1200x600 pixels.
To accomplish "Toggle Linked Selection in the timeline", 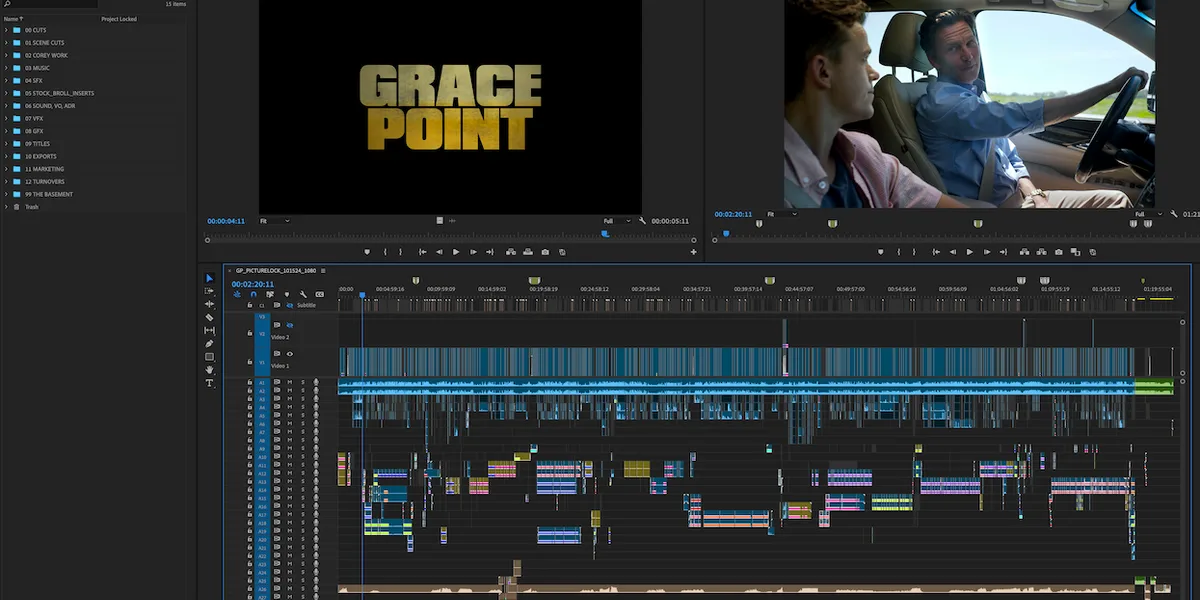I will [x=270, y=294].
